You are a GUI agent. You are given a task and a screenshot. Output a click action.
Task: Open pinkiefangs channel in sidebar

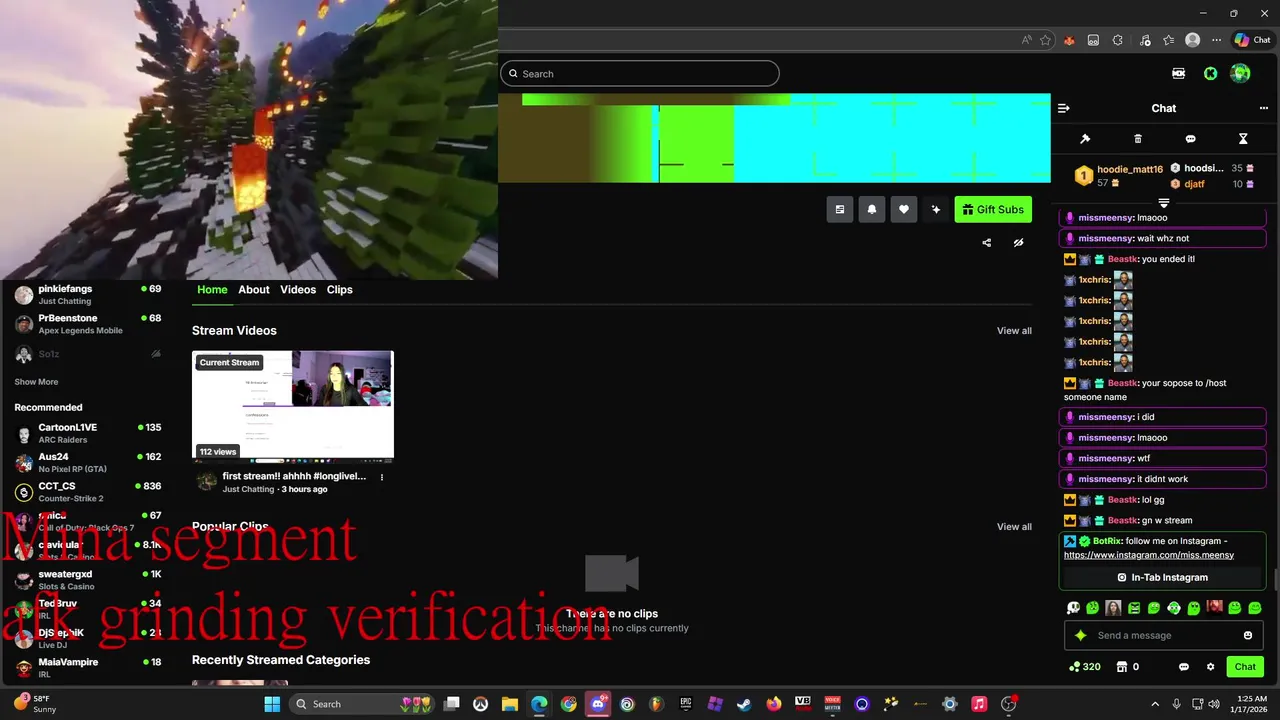88,294
